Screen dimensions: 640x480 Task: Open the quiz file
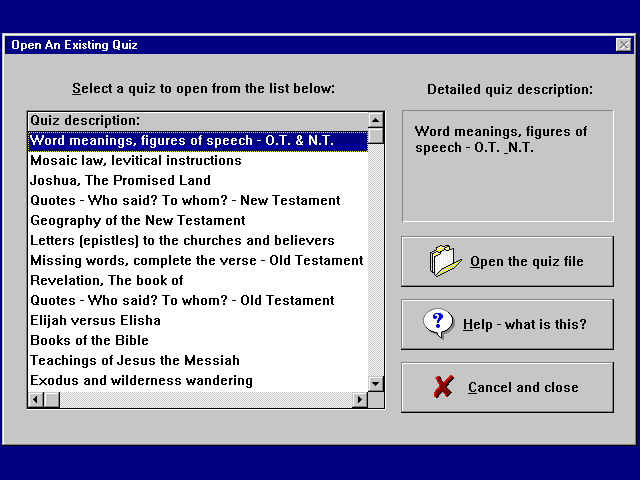507,262
